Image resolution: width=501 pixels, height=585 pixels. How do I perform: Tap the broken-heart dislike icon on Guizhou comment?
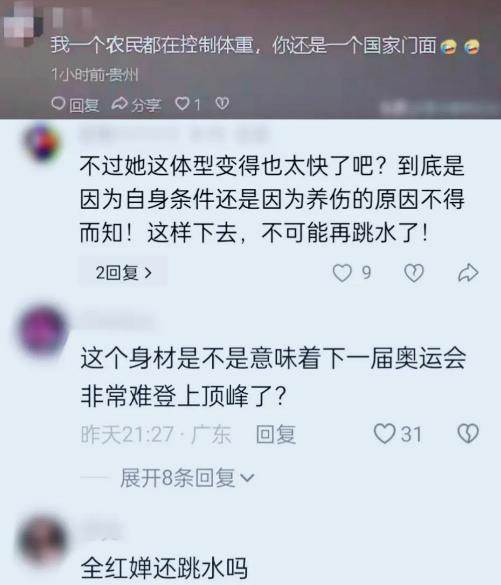[x=222, y=103]
